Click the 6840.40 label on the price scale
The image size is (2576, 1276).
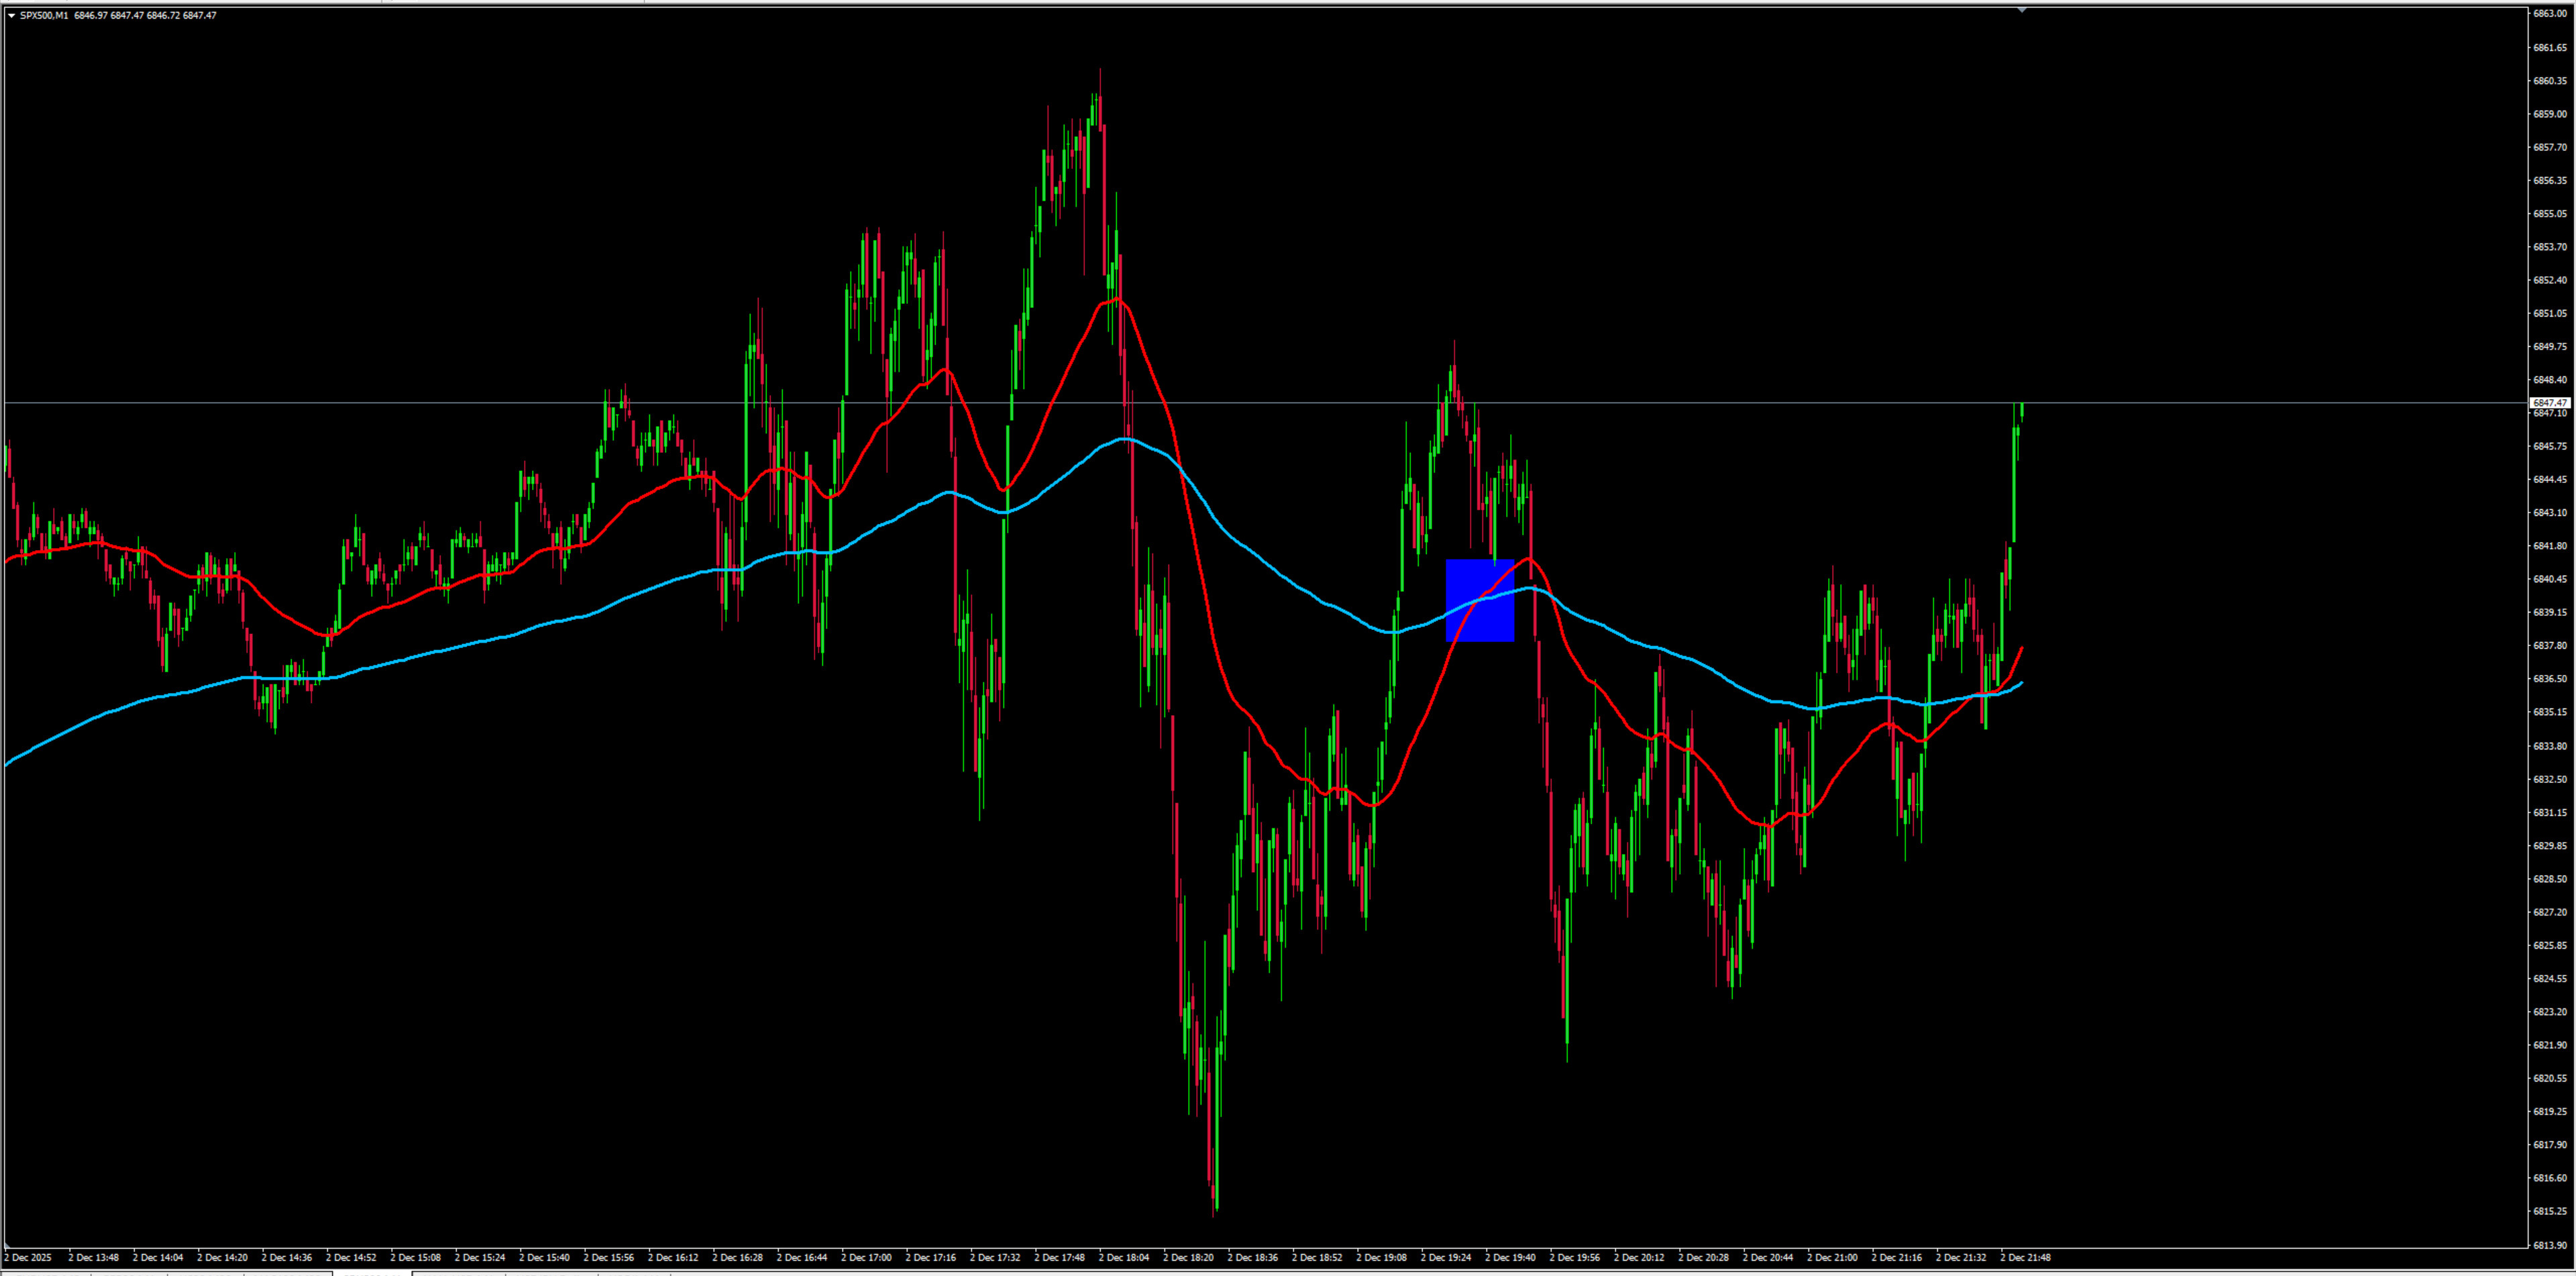(2549, 579)
